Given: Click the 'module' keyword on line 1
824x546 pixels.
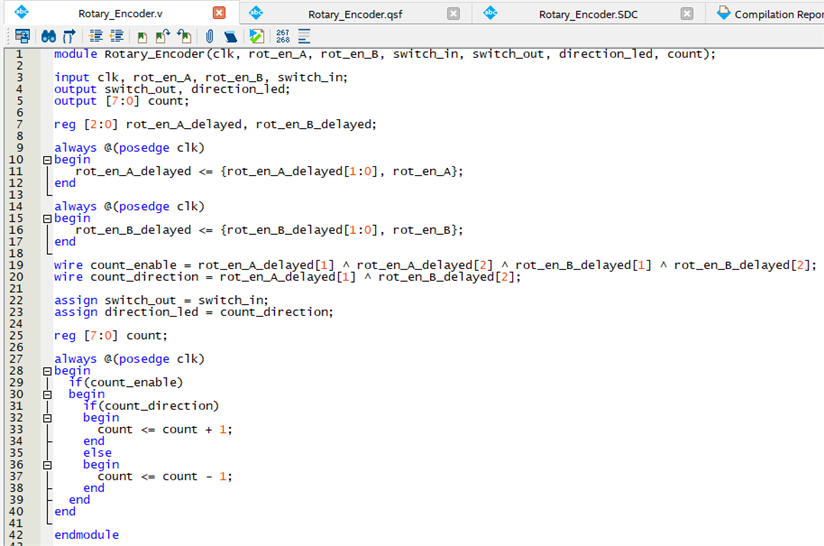Looking at the screenshot, I should coord(76,54).
